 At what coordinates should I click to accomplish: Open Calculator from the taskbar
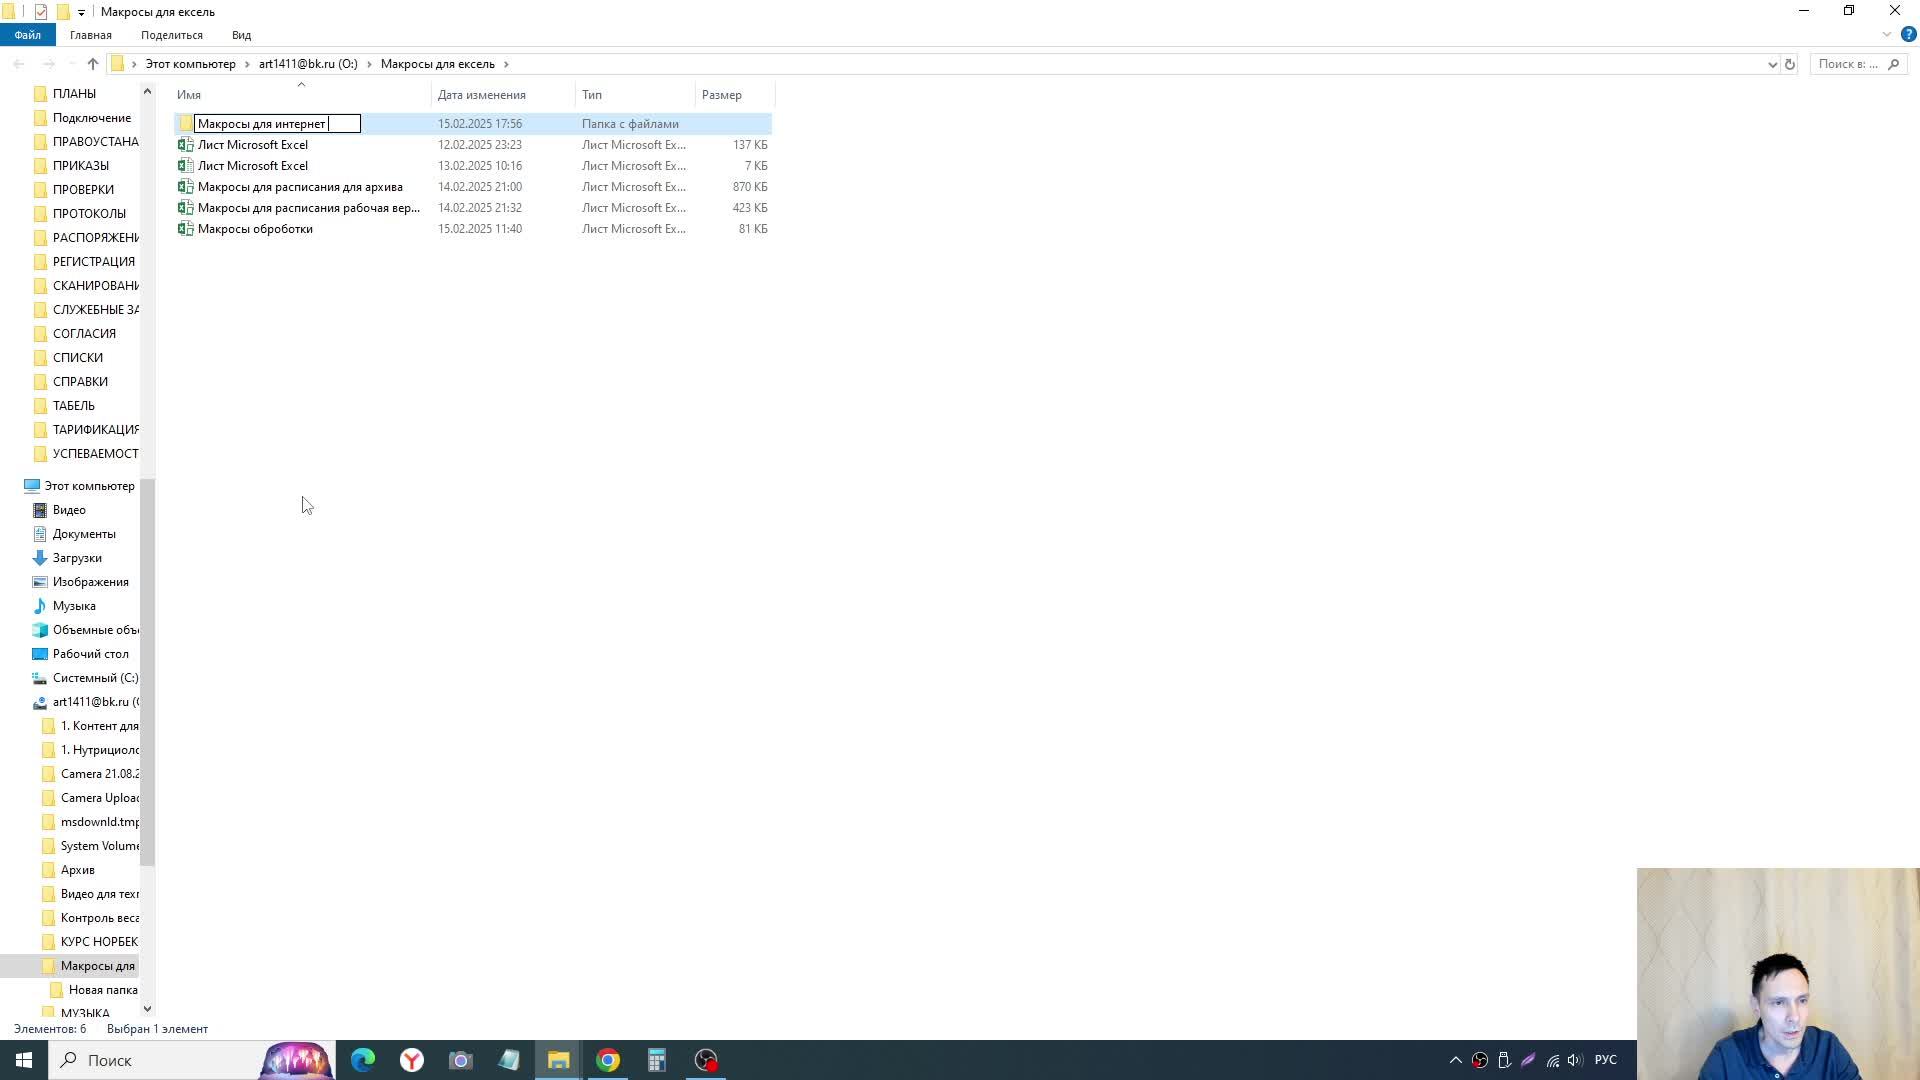(657, 1060)
